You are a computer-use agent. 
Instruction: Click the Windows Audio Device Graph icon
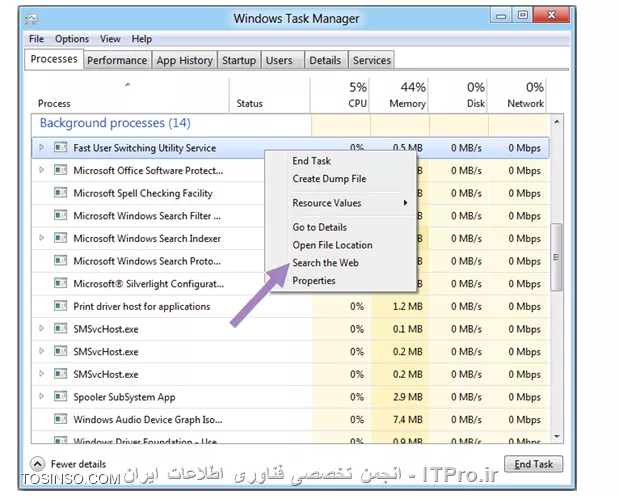60,419
